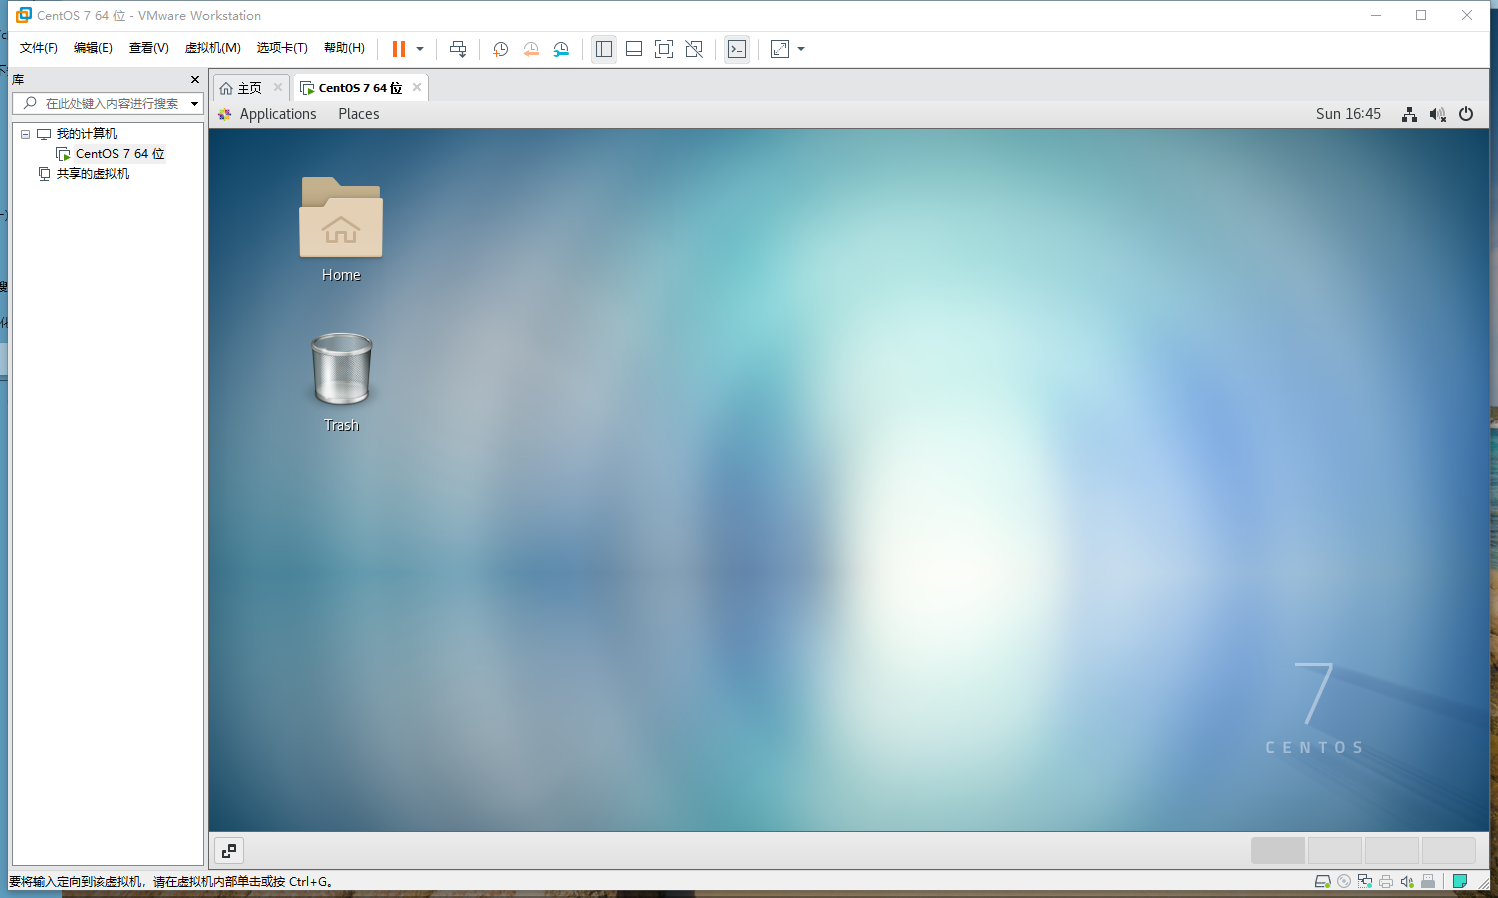Open the 查看(V) menu
The width and height of the screenshot is (1498, 898).
pos(148,48)
